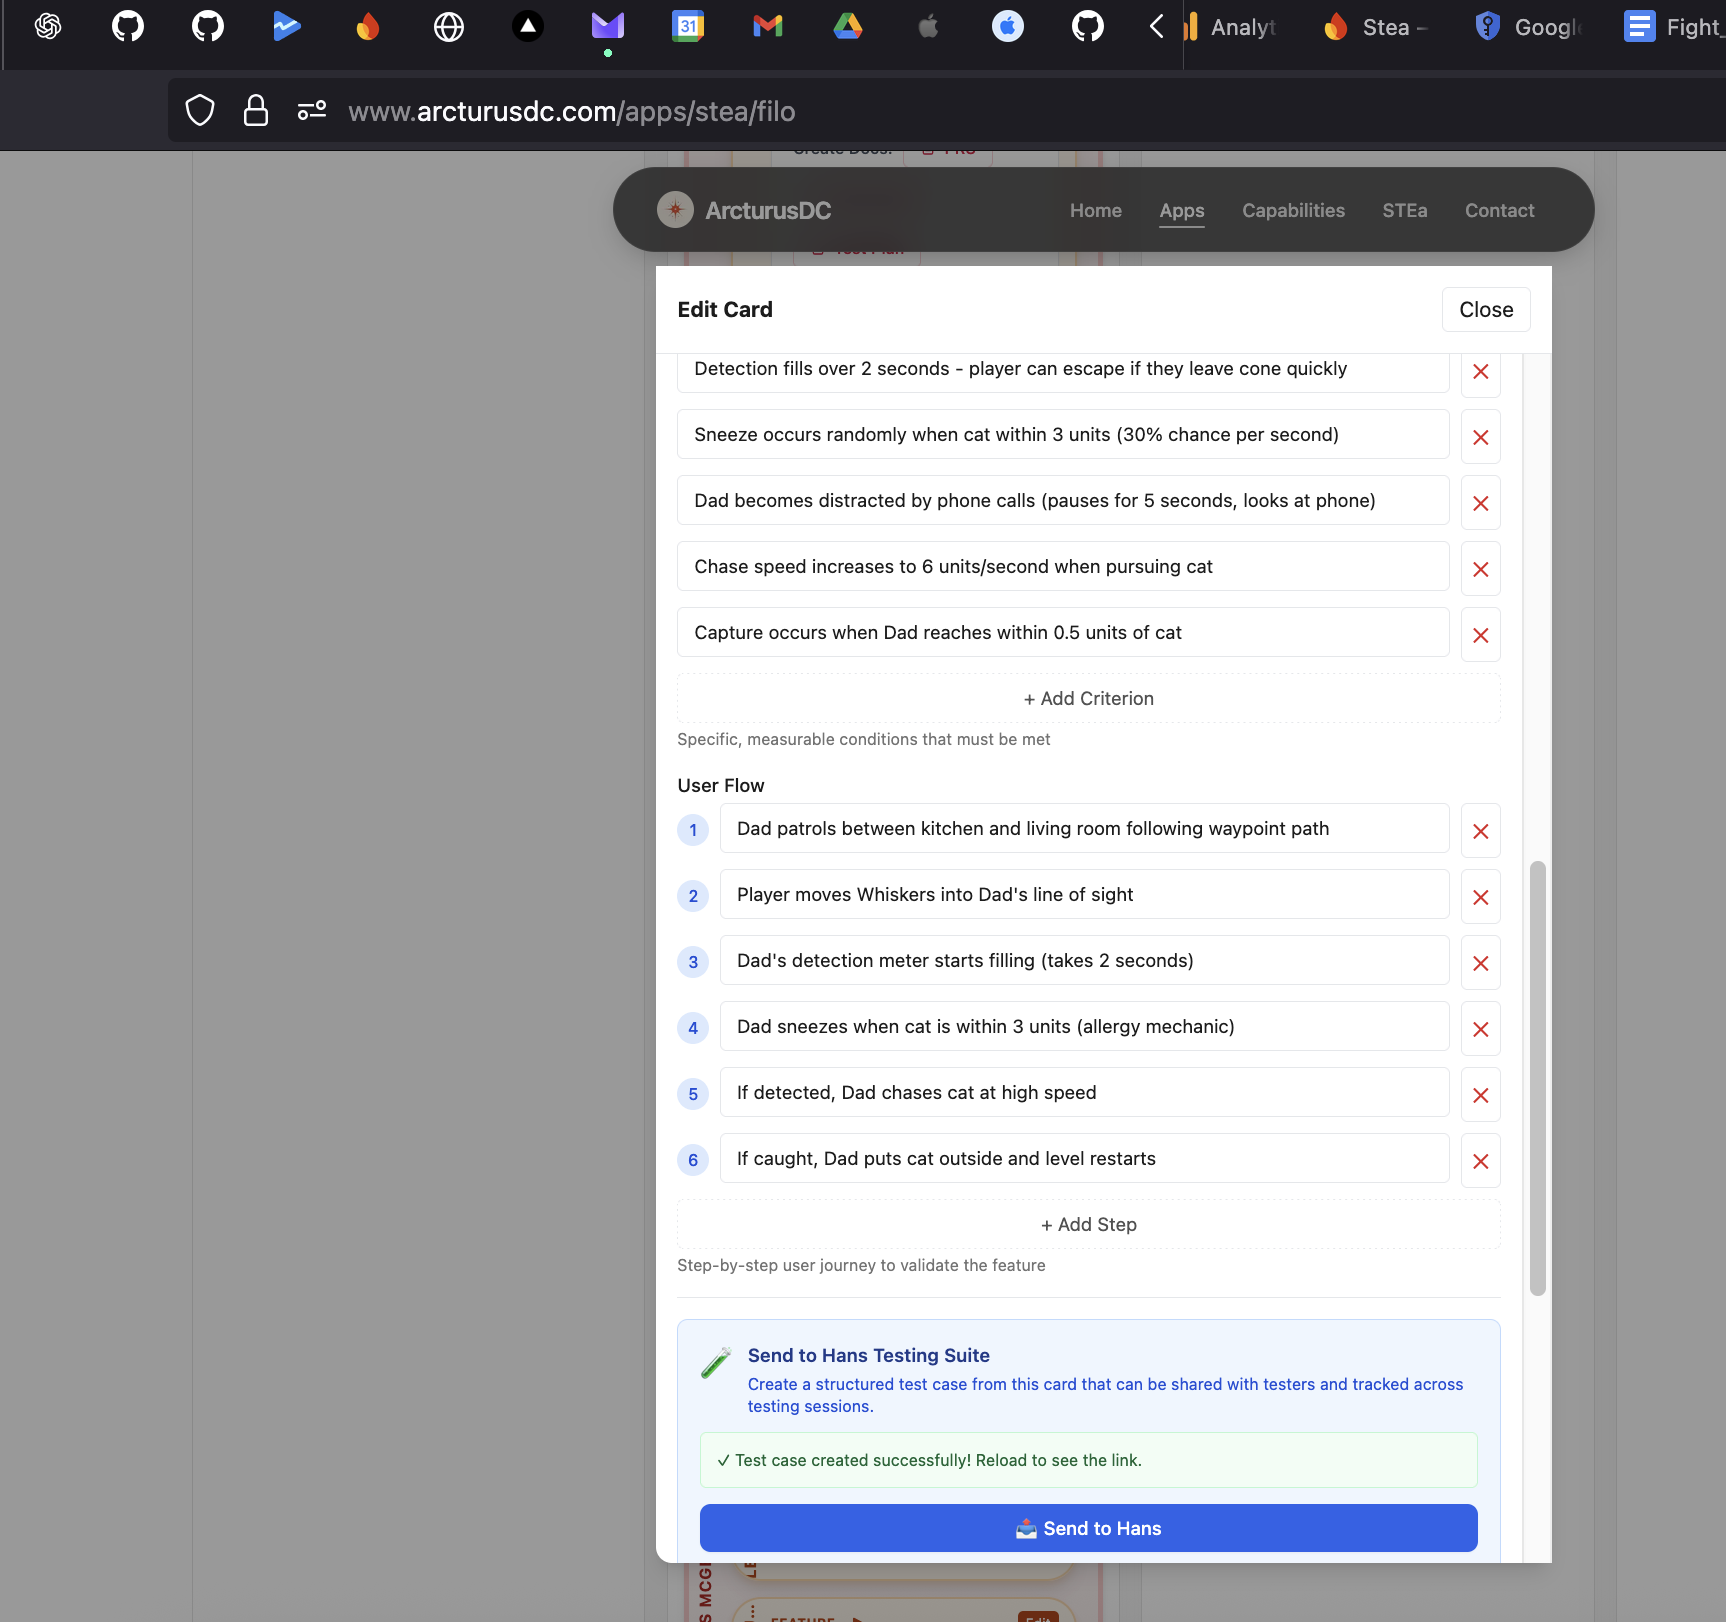This screenshot has height=1622, width=1726.
Task: Open the blue Apple circle pinned tab
Action: coord(1008,27)
